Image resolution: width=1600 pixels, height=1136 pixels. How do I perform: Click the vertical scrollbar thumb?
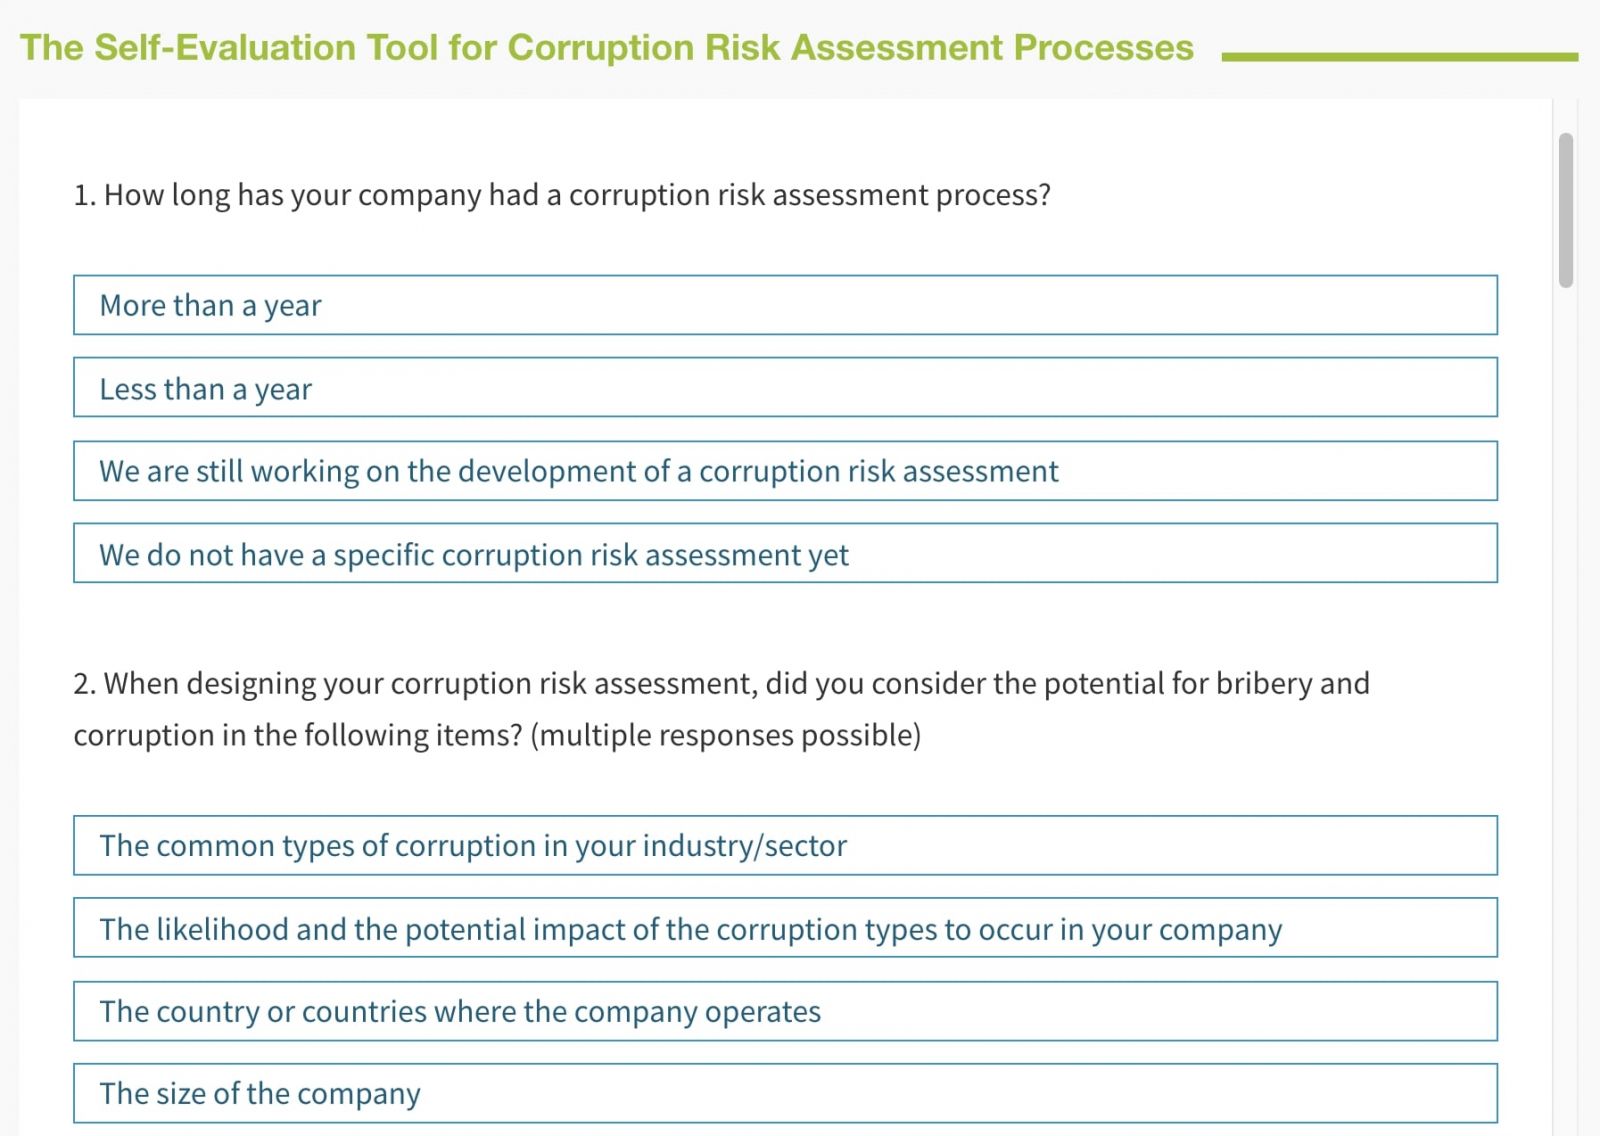click(x=1566, y=210)
